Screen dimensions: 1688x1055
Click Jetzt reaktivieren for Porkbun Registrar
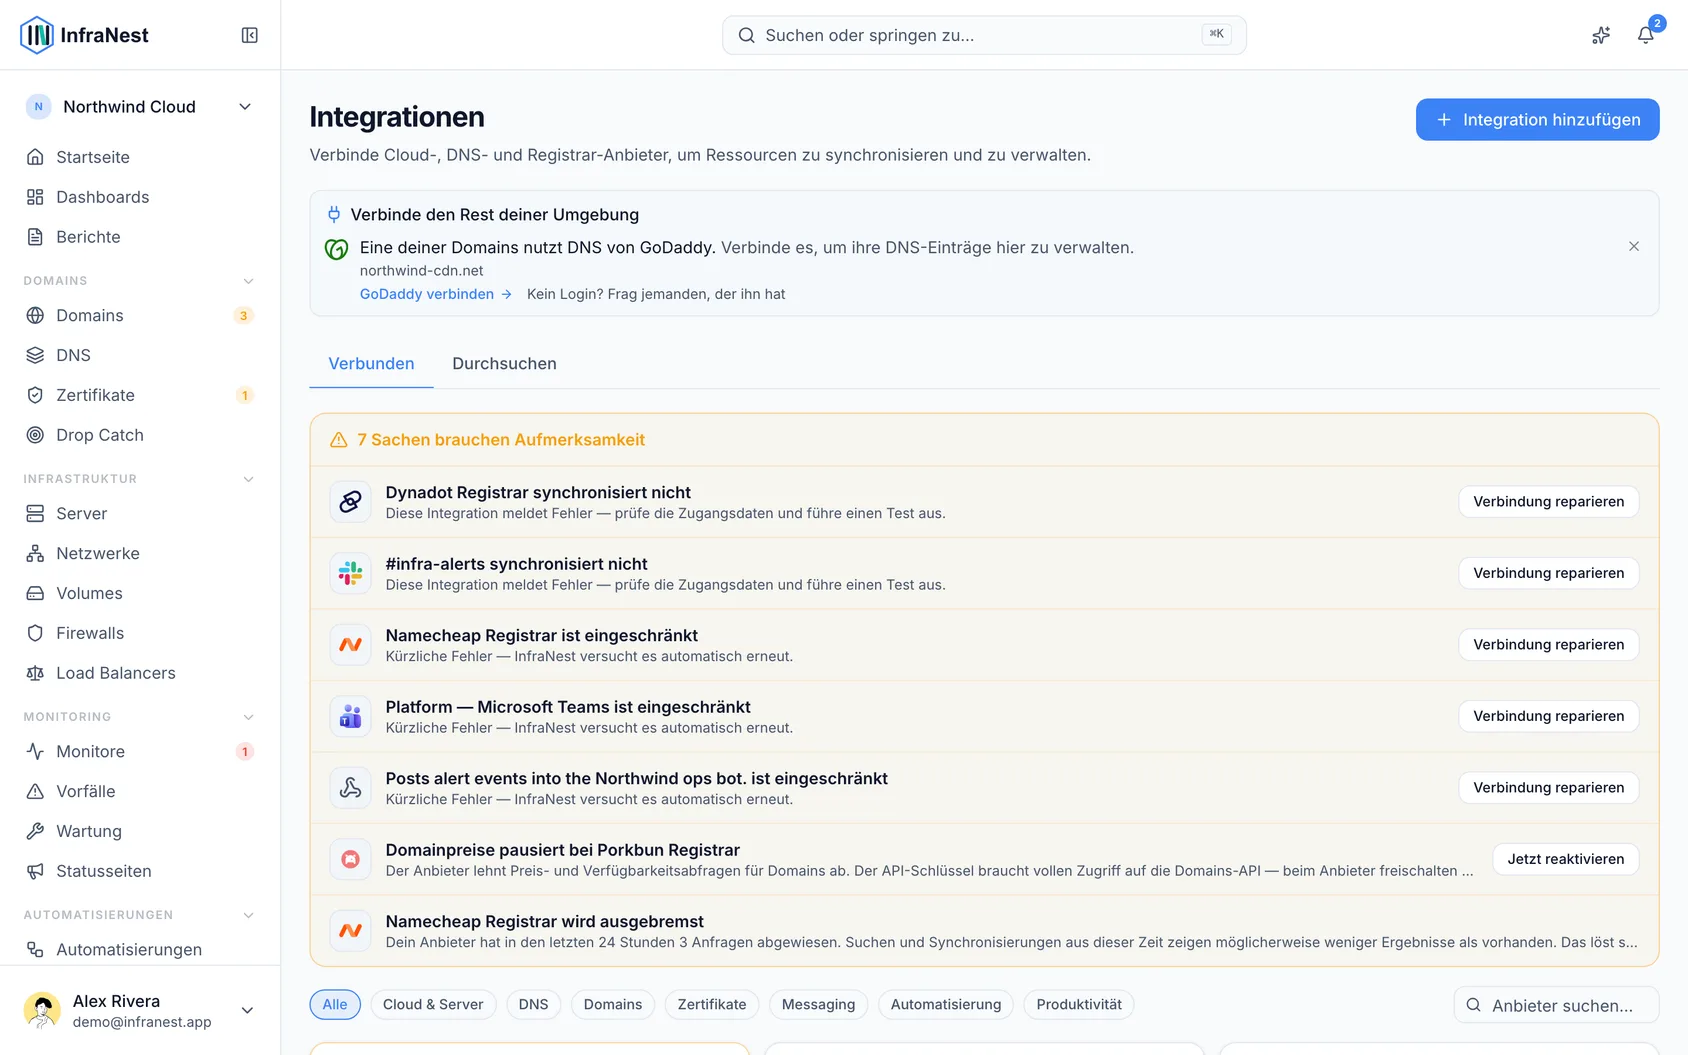point(1565,859)
